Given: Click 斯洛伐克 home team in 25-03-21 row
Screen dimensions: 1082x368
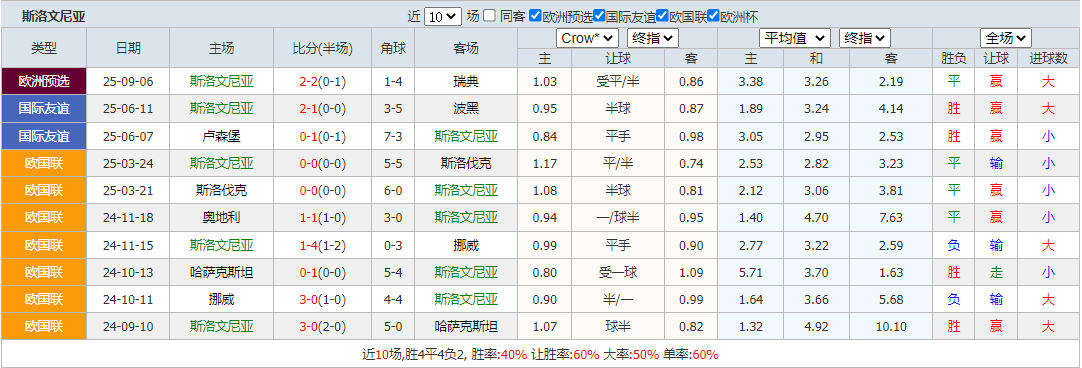Looking at the screenshot, I should tap(222, 191).
